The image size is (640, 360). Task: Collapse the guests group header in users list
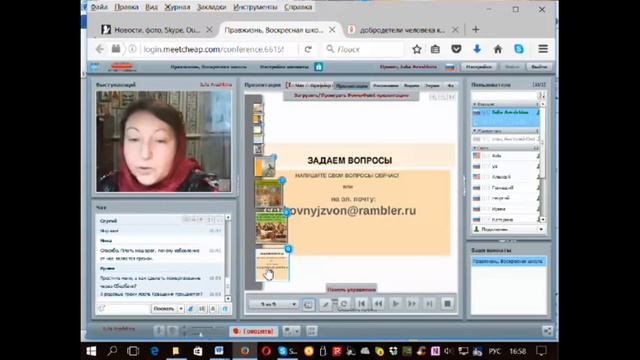pyautogui.click(x=506, y=148)
